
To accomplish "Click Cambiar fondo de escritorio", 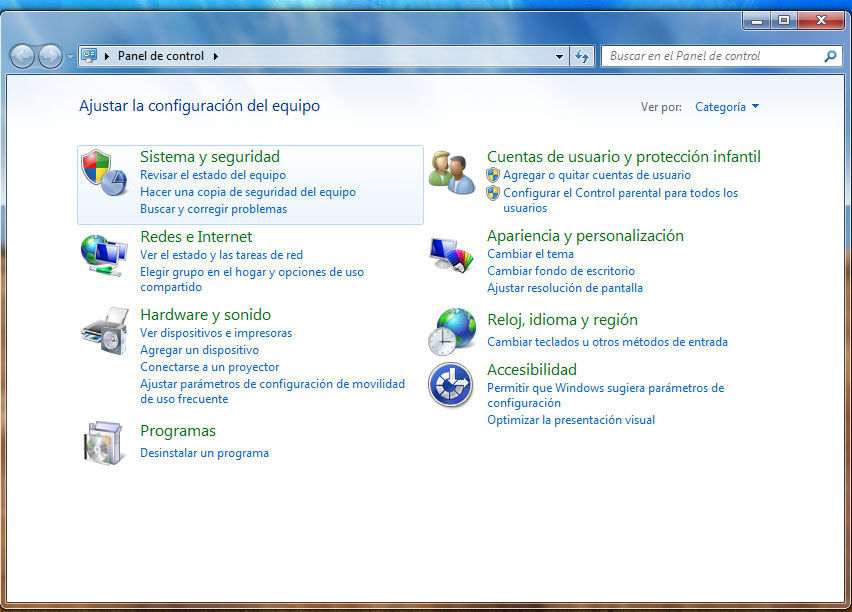I will pyautogui.click(x=561, y=271).
